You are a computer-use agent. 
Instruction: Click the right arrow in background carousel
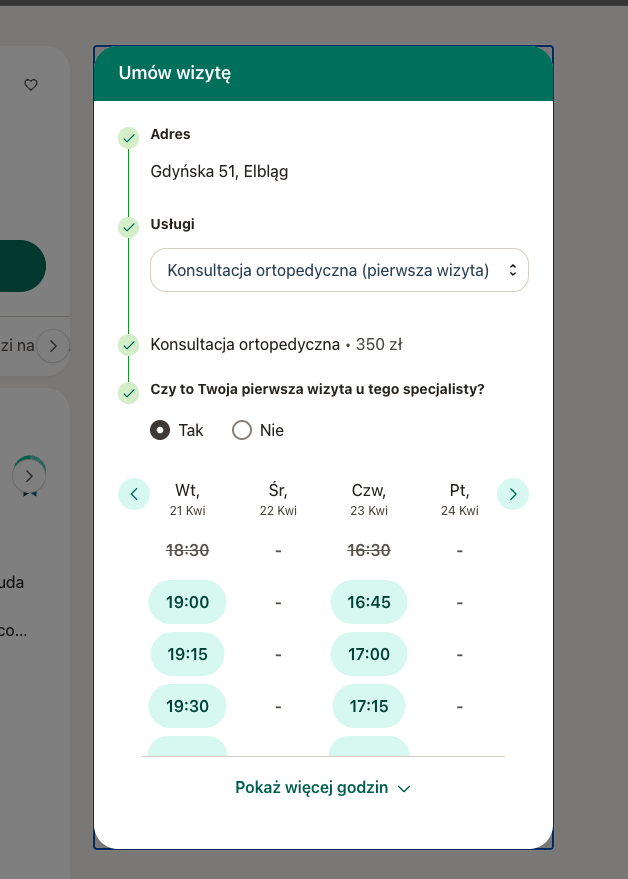pyautogui.click(x=53, y=346)
